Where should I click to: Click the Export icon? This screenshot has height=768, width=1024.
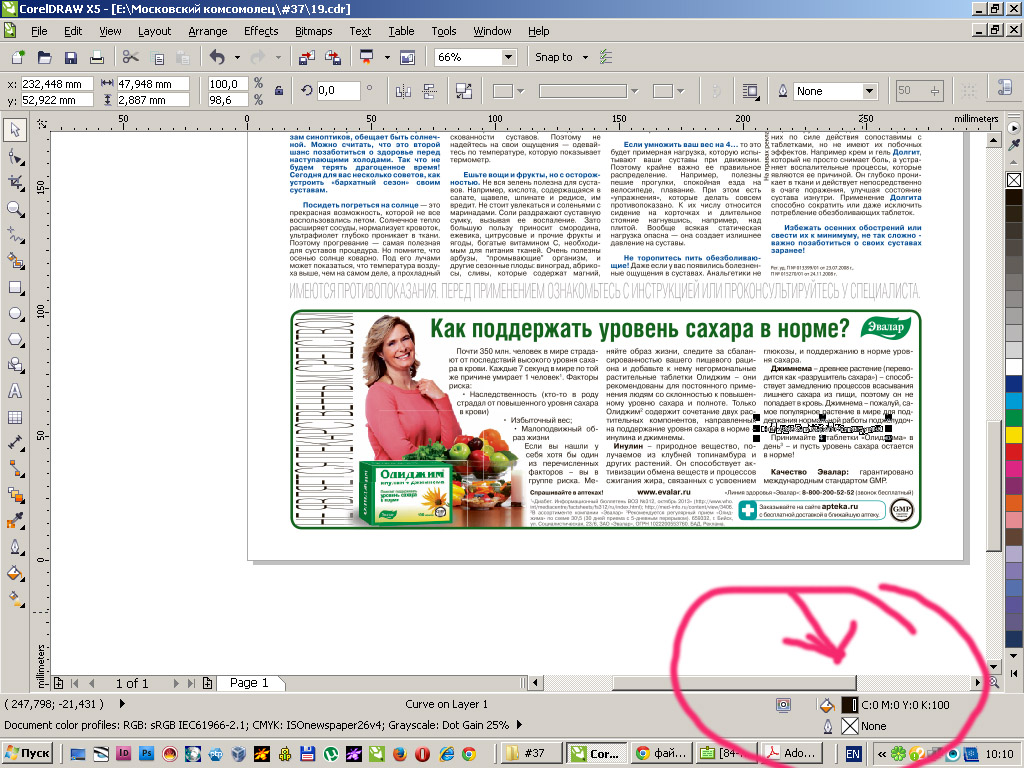point(333,57)
